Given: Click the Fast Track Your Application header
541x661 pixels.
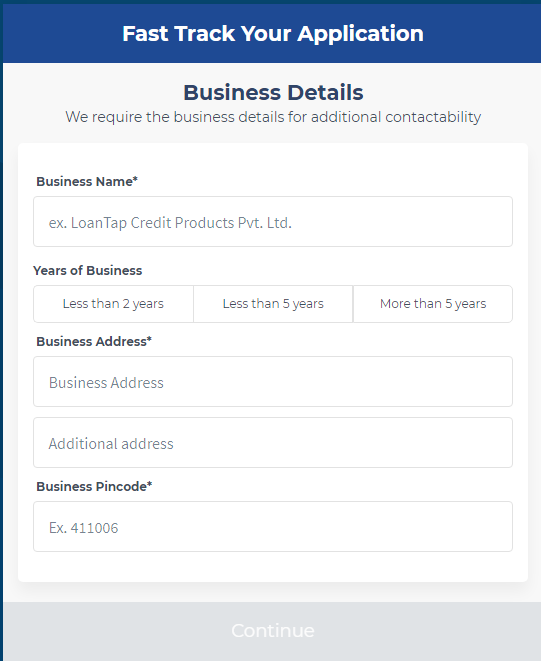Looking at the screenshot, I should coord(273,34).
